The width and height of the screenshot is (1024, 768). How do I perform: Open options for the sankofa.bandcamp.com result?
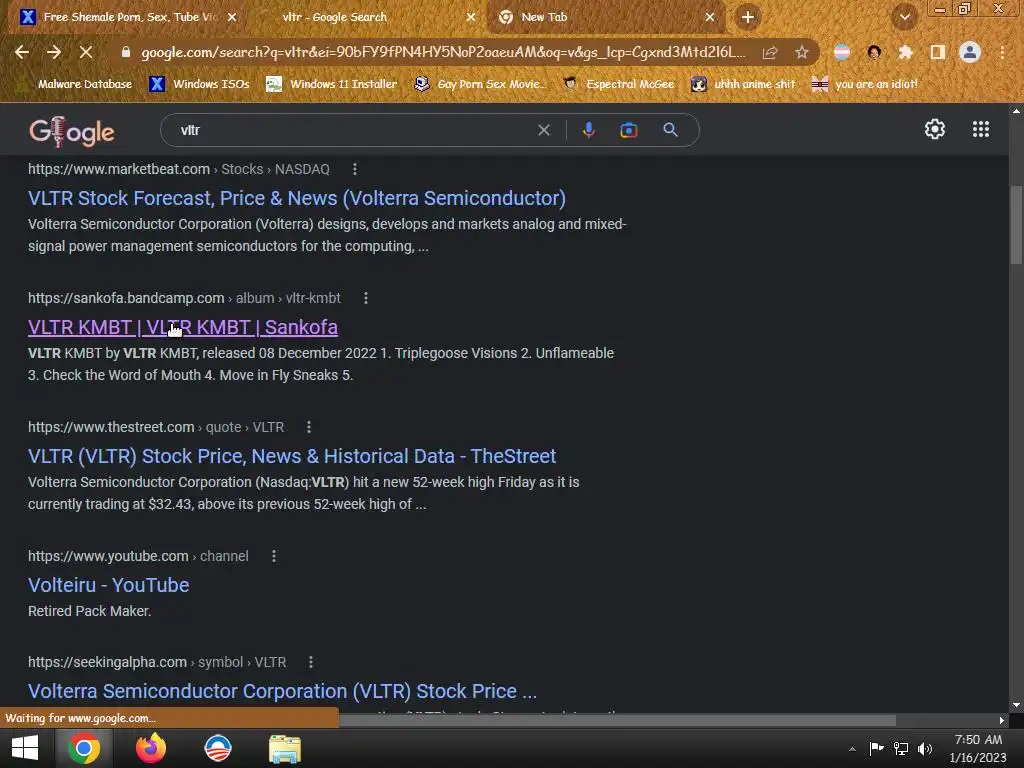[x=366, y=298]
